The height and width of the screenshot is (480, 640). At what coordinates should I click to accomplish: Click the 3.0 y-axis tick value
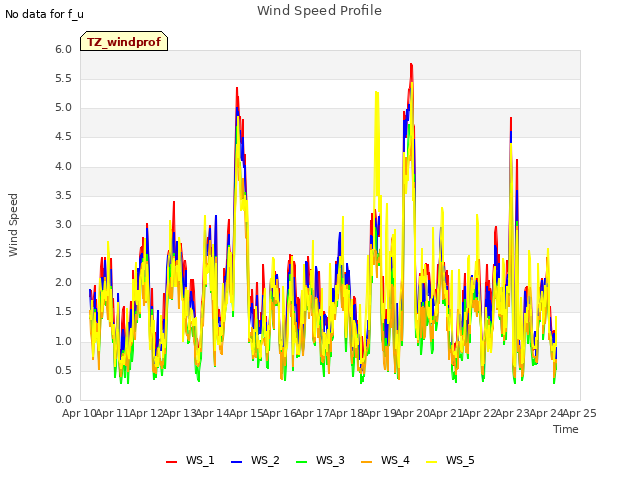[x=63, y=224]
